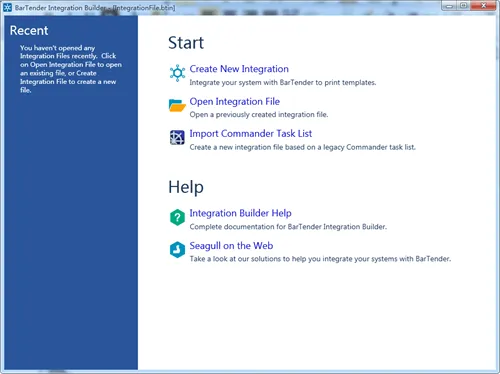Click the Open Integration File folder icon
This screenshot has width=500, height=374.
click(x=177, y=105)
